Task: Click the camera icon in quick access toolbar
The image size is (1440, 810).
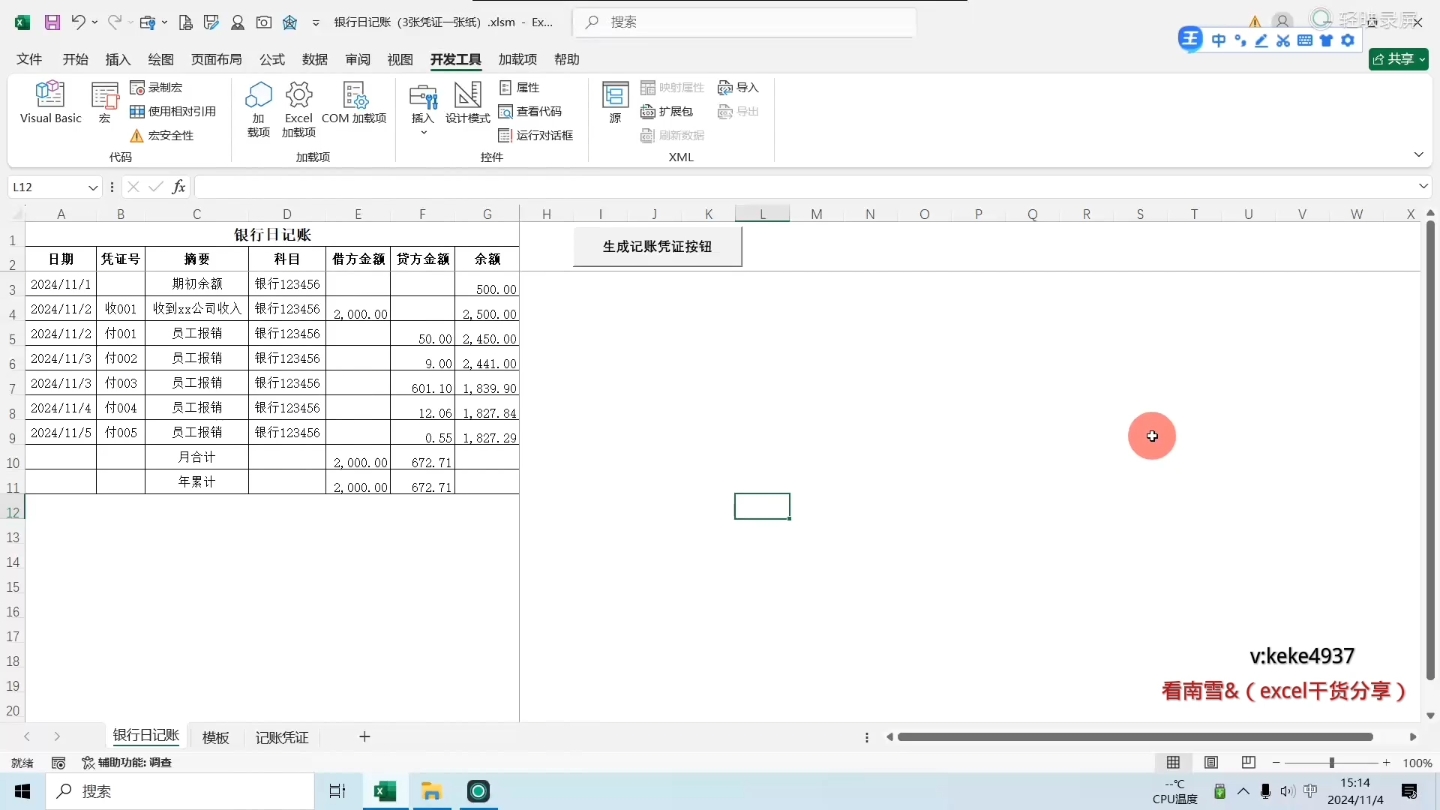Action: pyautogui.click(x=264, y=22)
